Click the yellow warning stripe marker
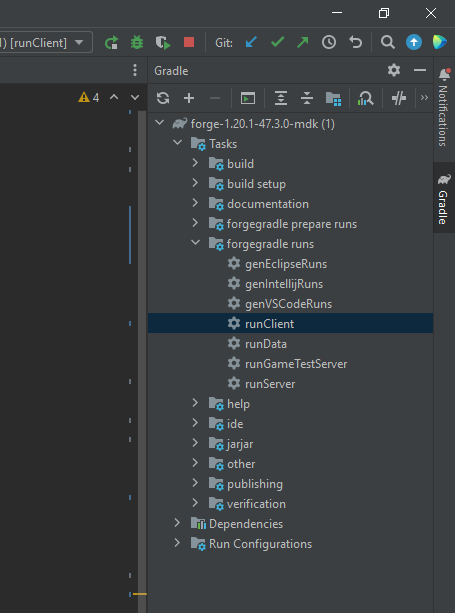The width and height of the screenshot is (455, 613). pyautogui.click(x=140, y=594)
